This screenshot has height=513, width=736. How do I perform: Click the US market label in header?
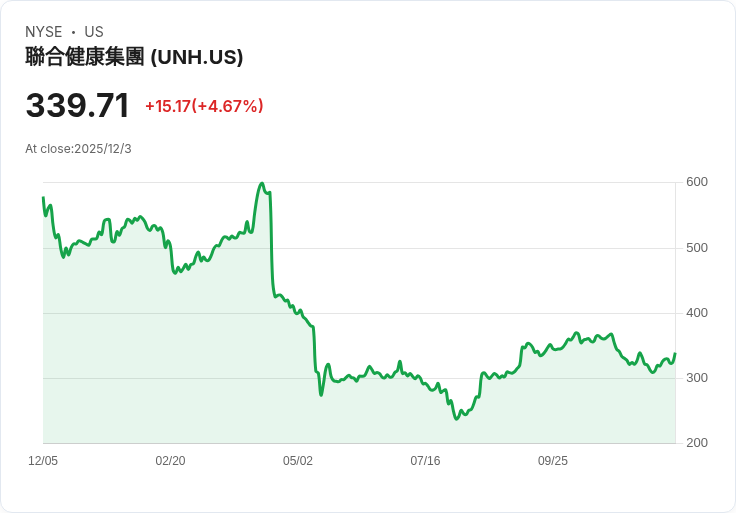click(x=94, y=32)
